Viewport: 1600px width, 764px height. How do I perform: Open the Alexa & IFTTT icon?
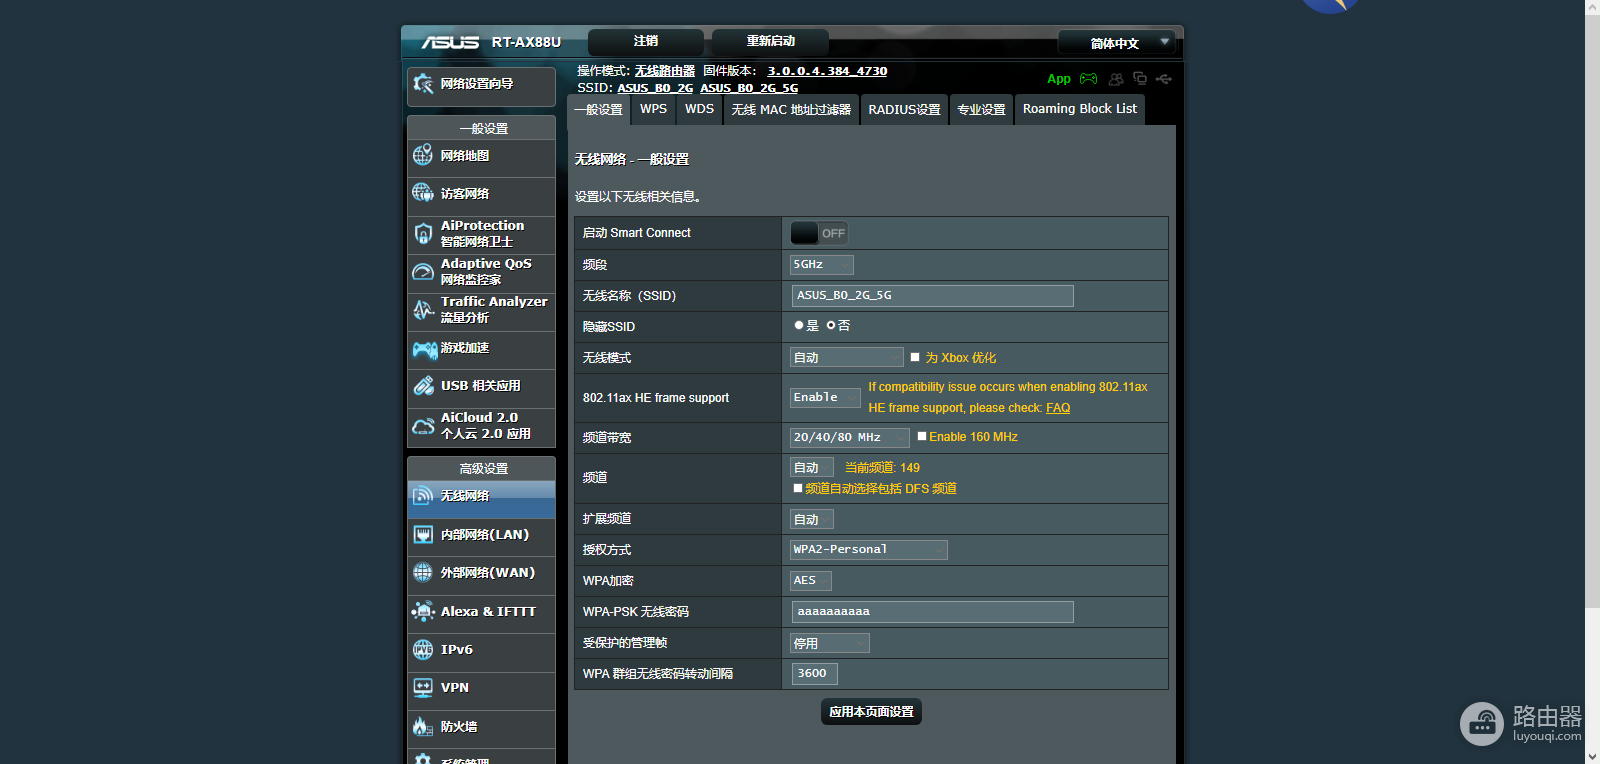(x=423, y=611)
